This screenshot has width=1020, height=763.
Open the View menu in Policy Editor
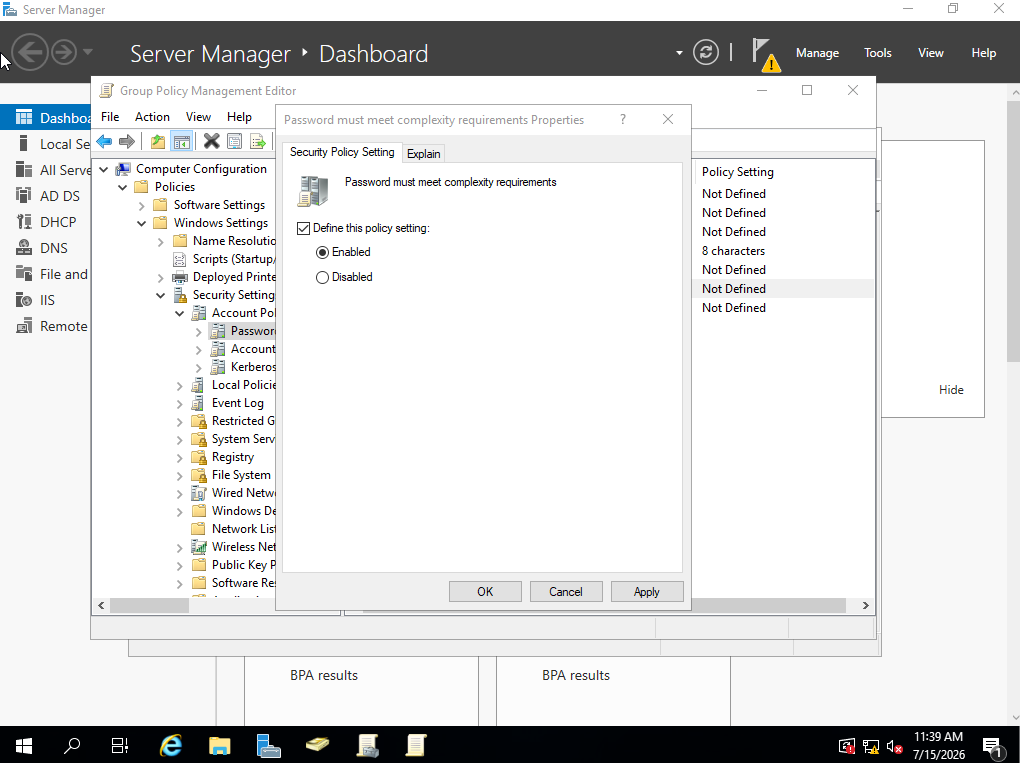point(198,116)
